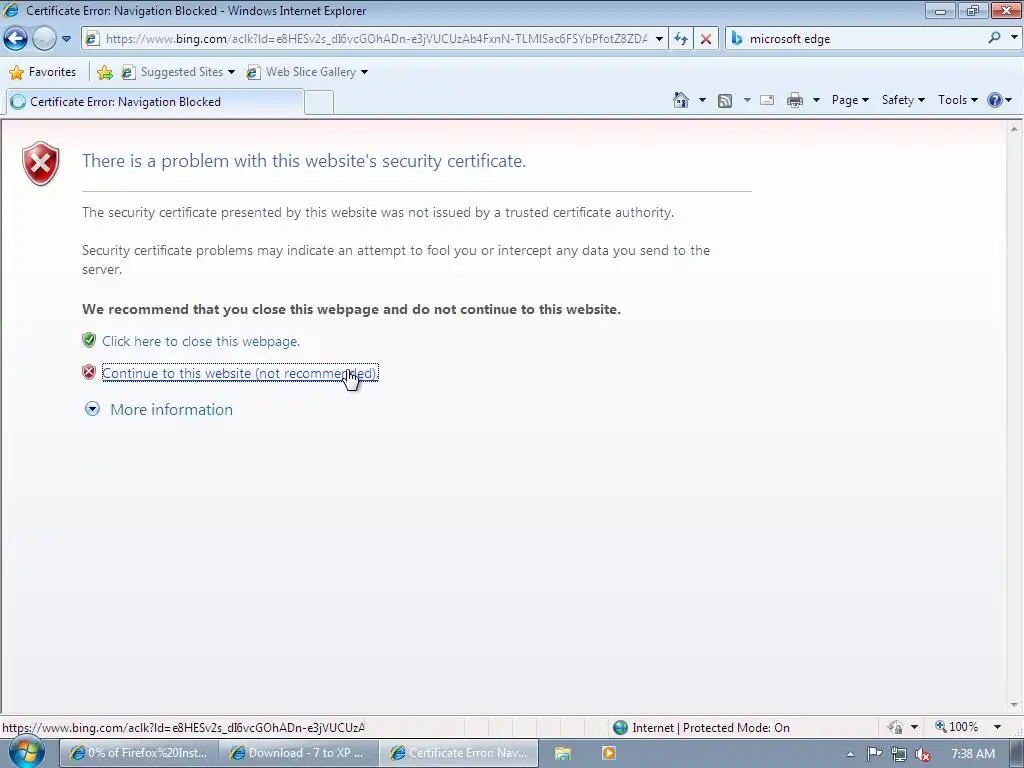Click the page icon in address bar
1024x768 pixels.
point(92,39)
